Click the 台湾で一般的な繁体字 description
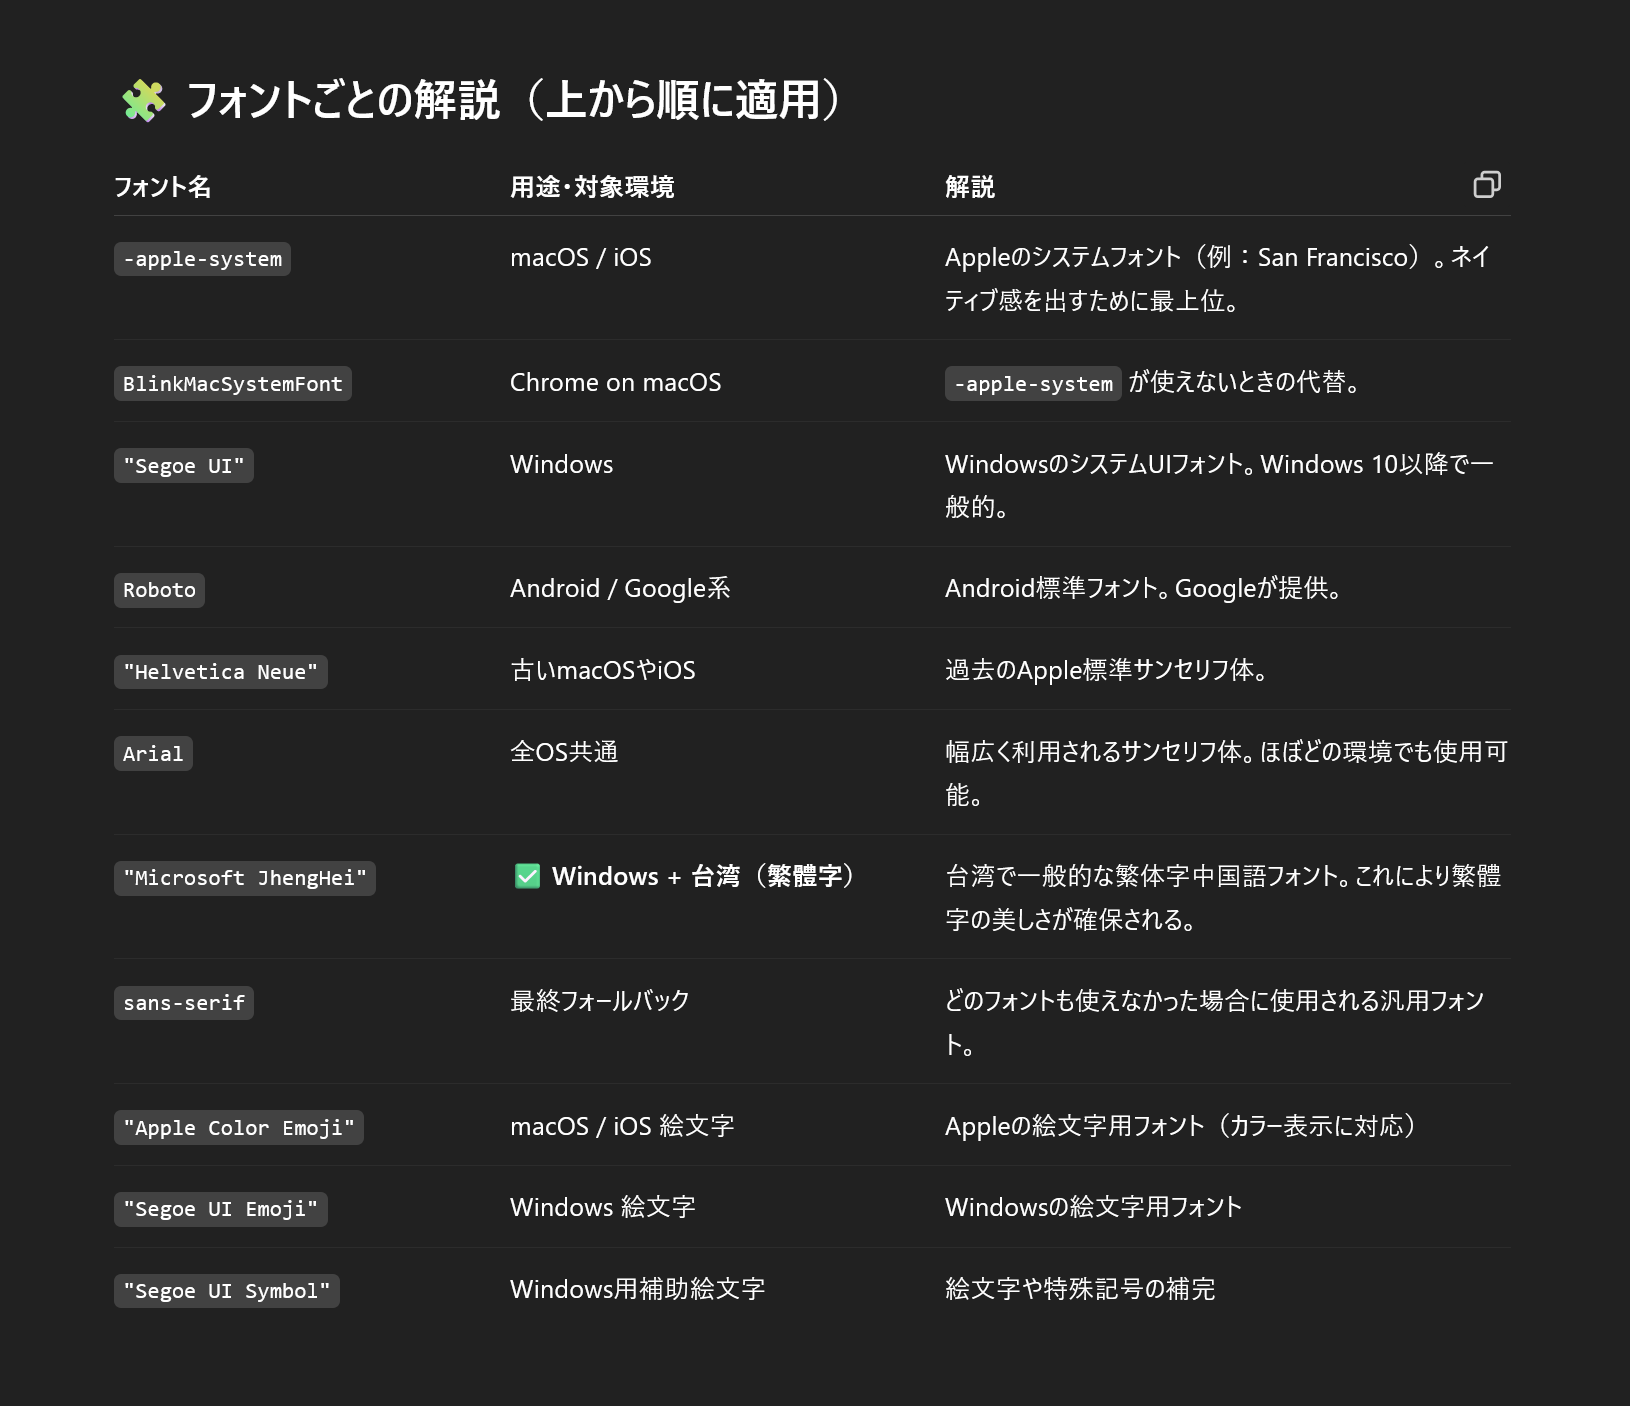The width and height of the screenshot is (1630, 1406). tap(1223, 898)
